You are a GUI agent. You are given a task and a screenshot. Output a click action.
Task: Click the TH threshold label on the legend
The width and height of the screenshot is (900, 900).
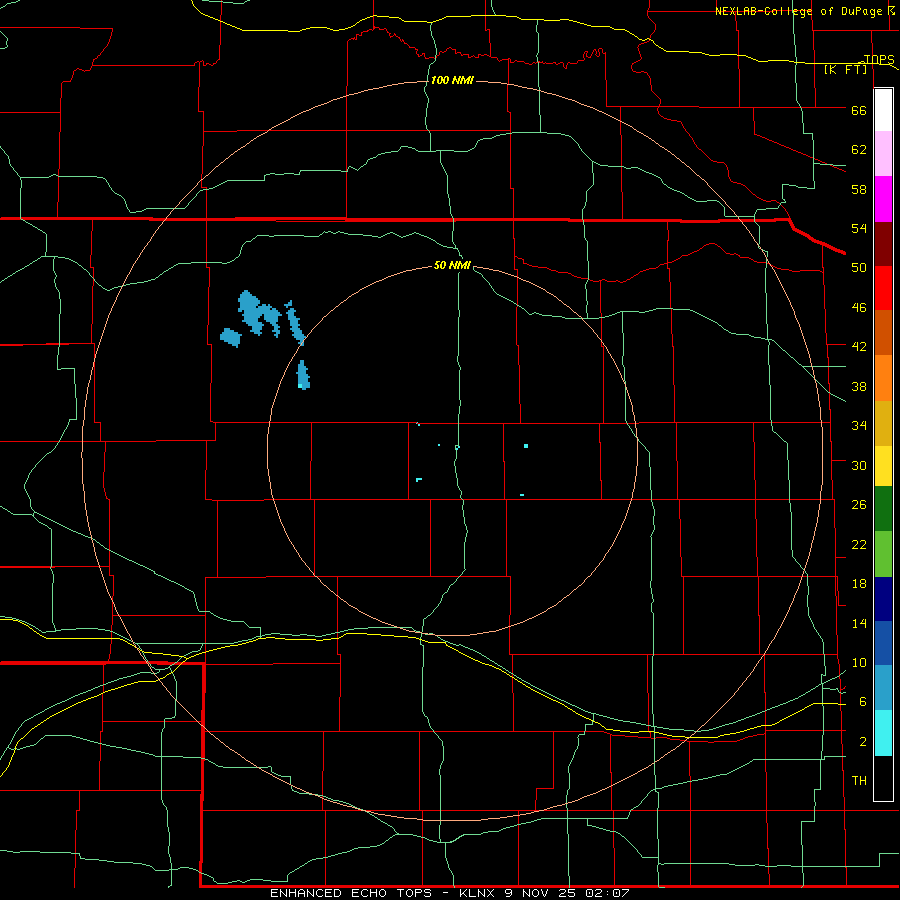859,781
